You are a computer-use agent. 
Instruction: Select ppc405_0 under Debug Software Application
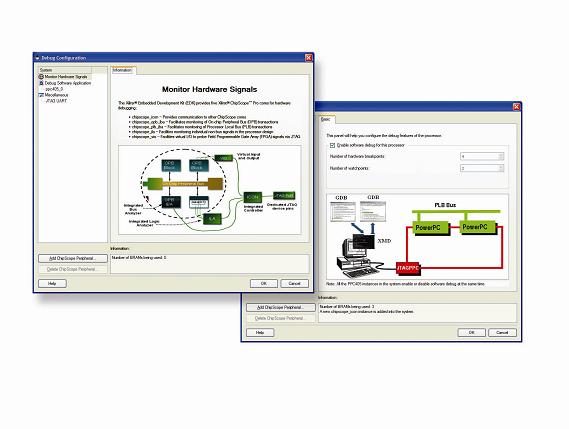tap(54, 89)
